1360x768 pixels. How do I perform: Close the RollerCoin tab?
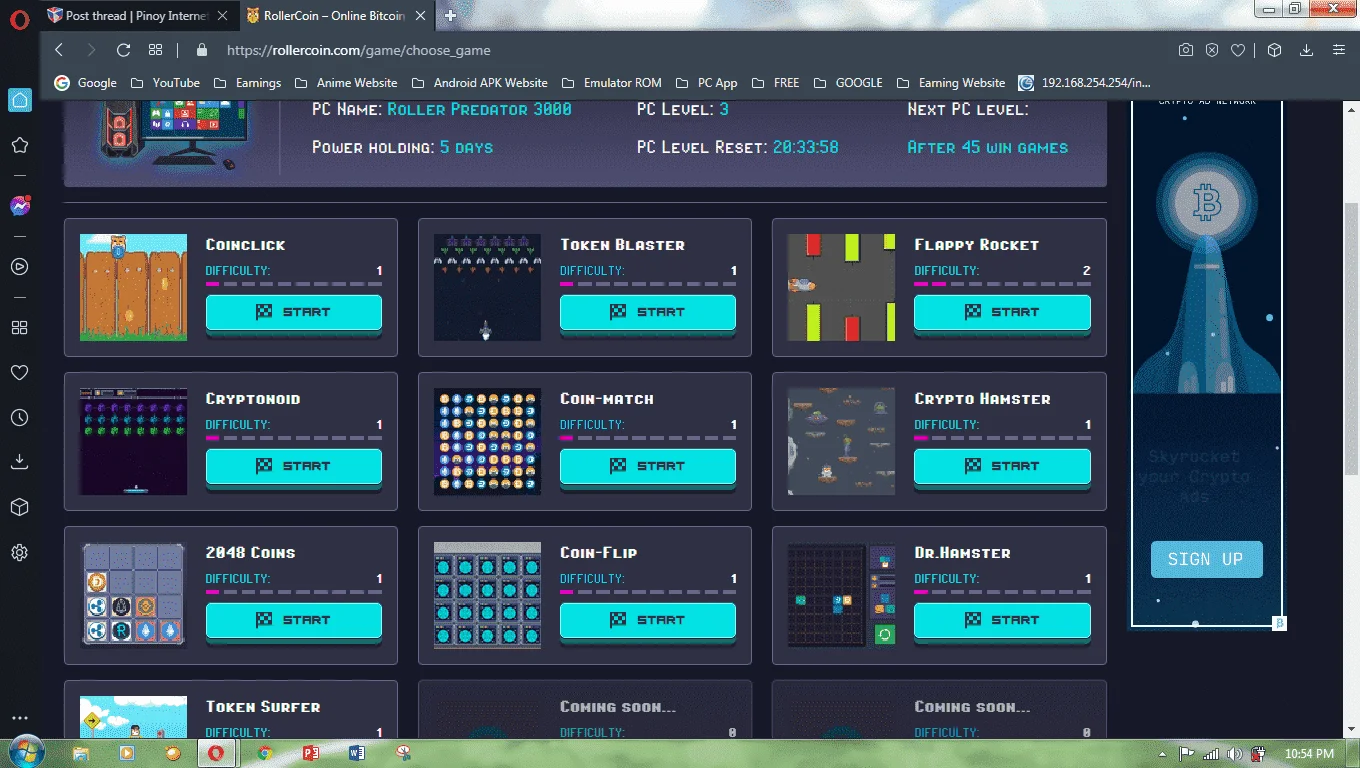tap(420, 16)
